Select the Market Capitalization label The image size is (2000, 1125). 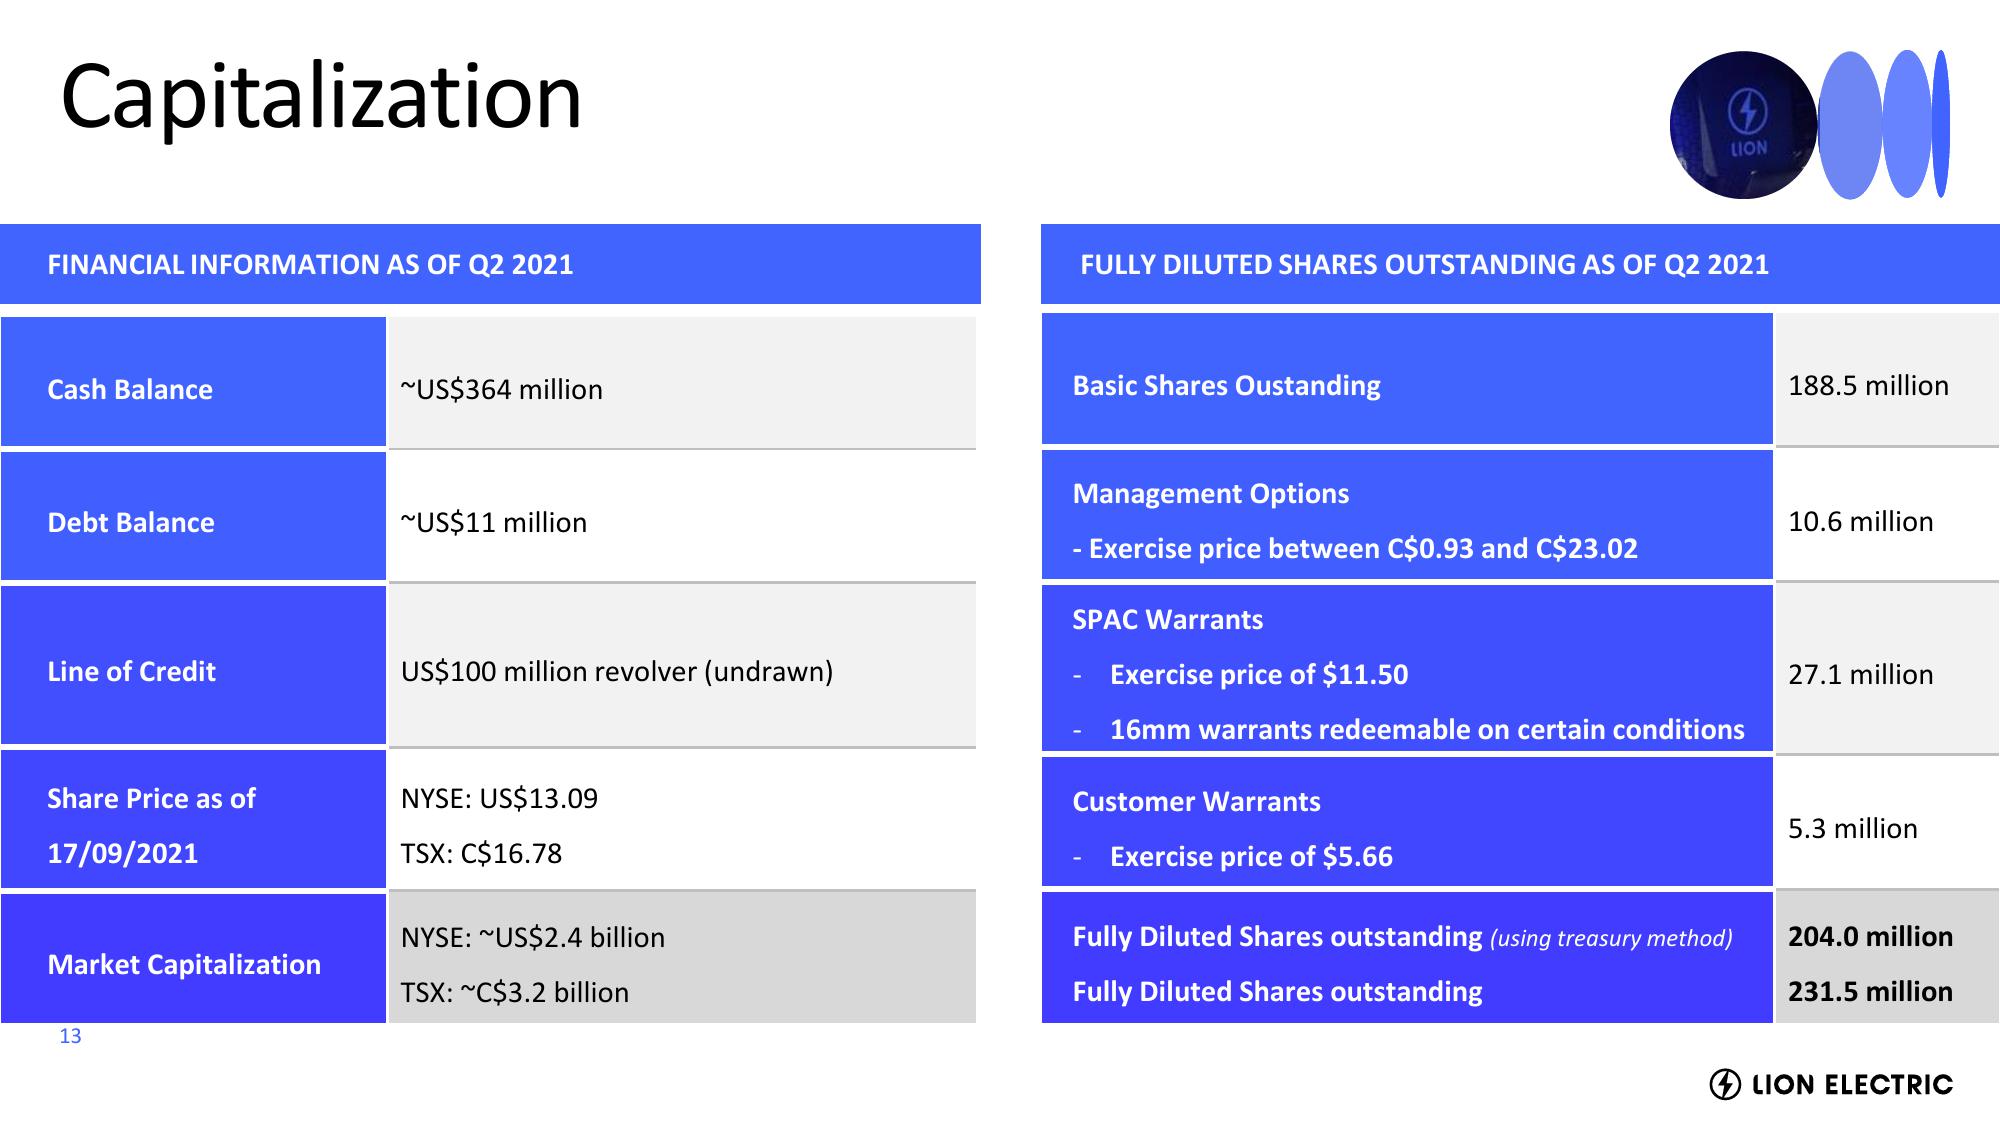[184, 964]
